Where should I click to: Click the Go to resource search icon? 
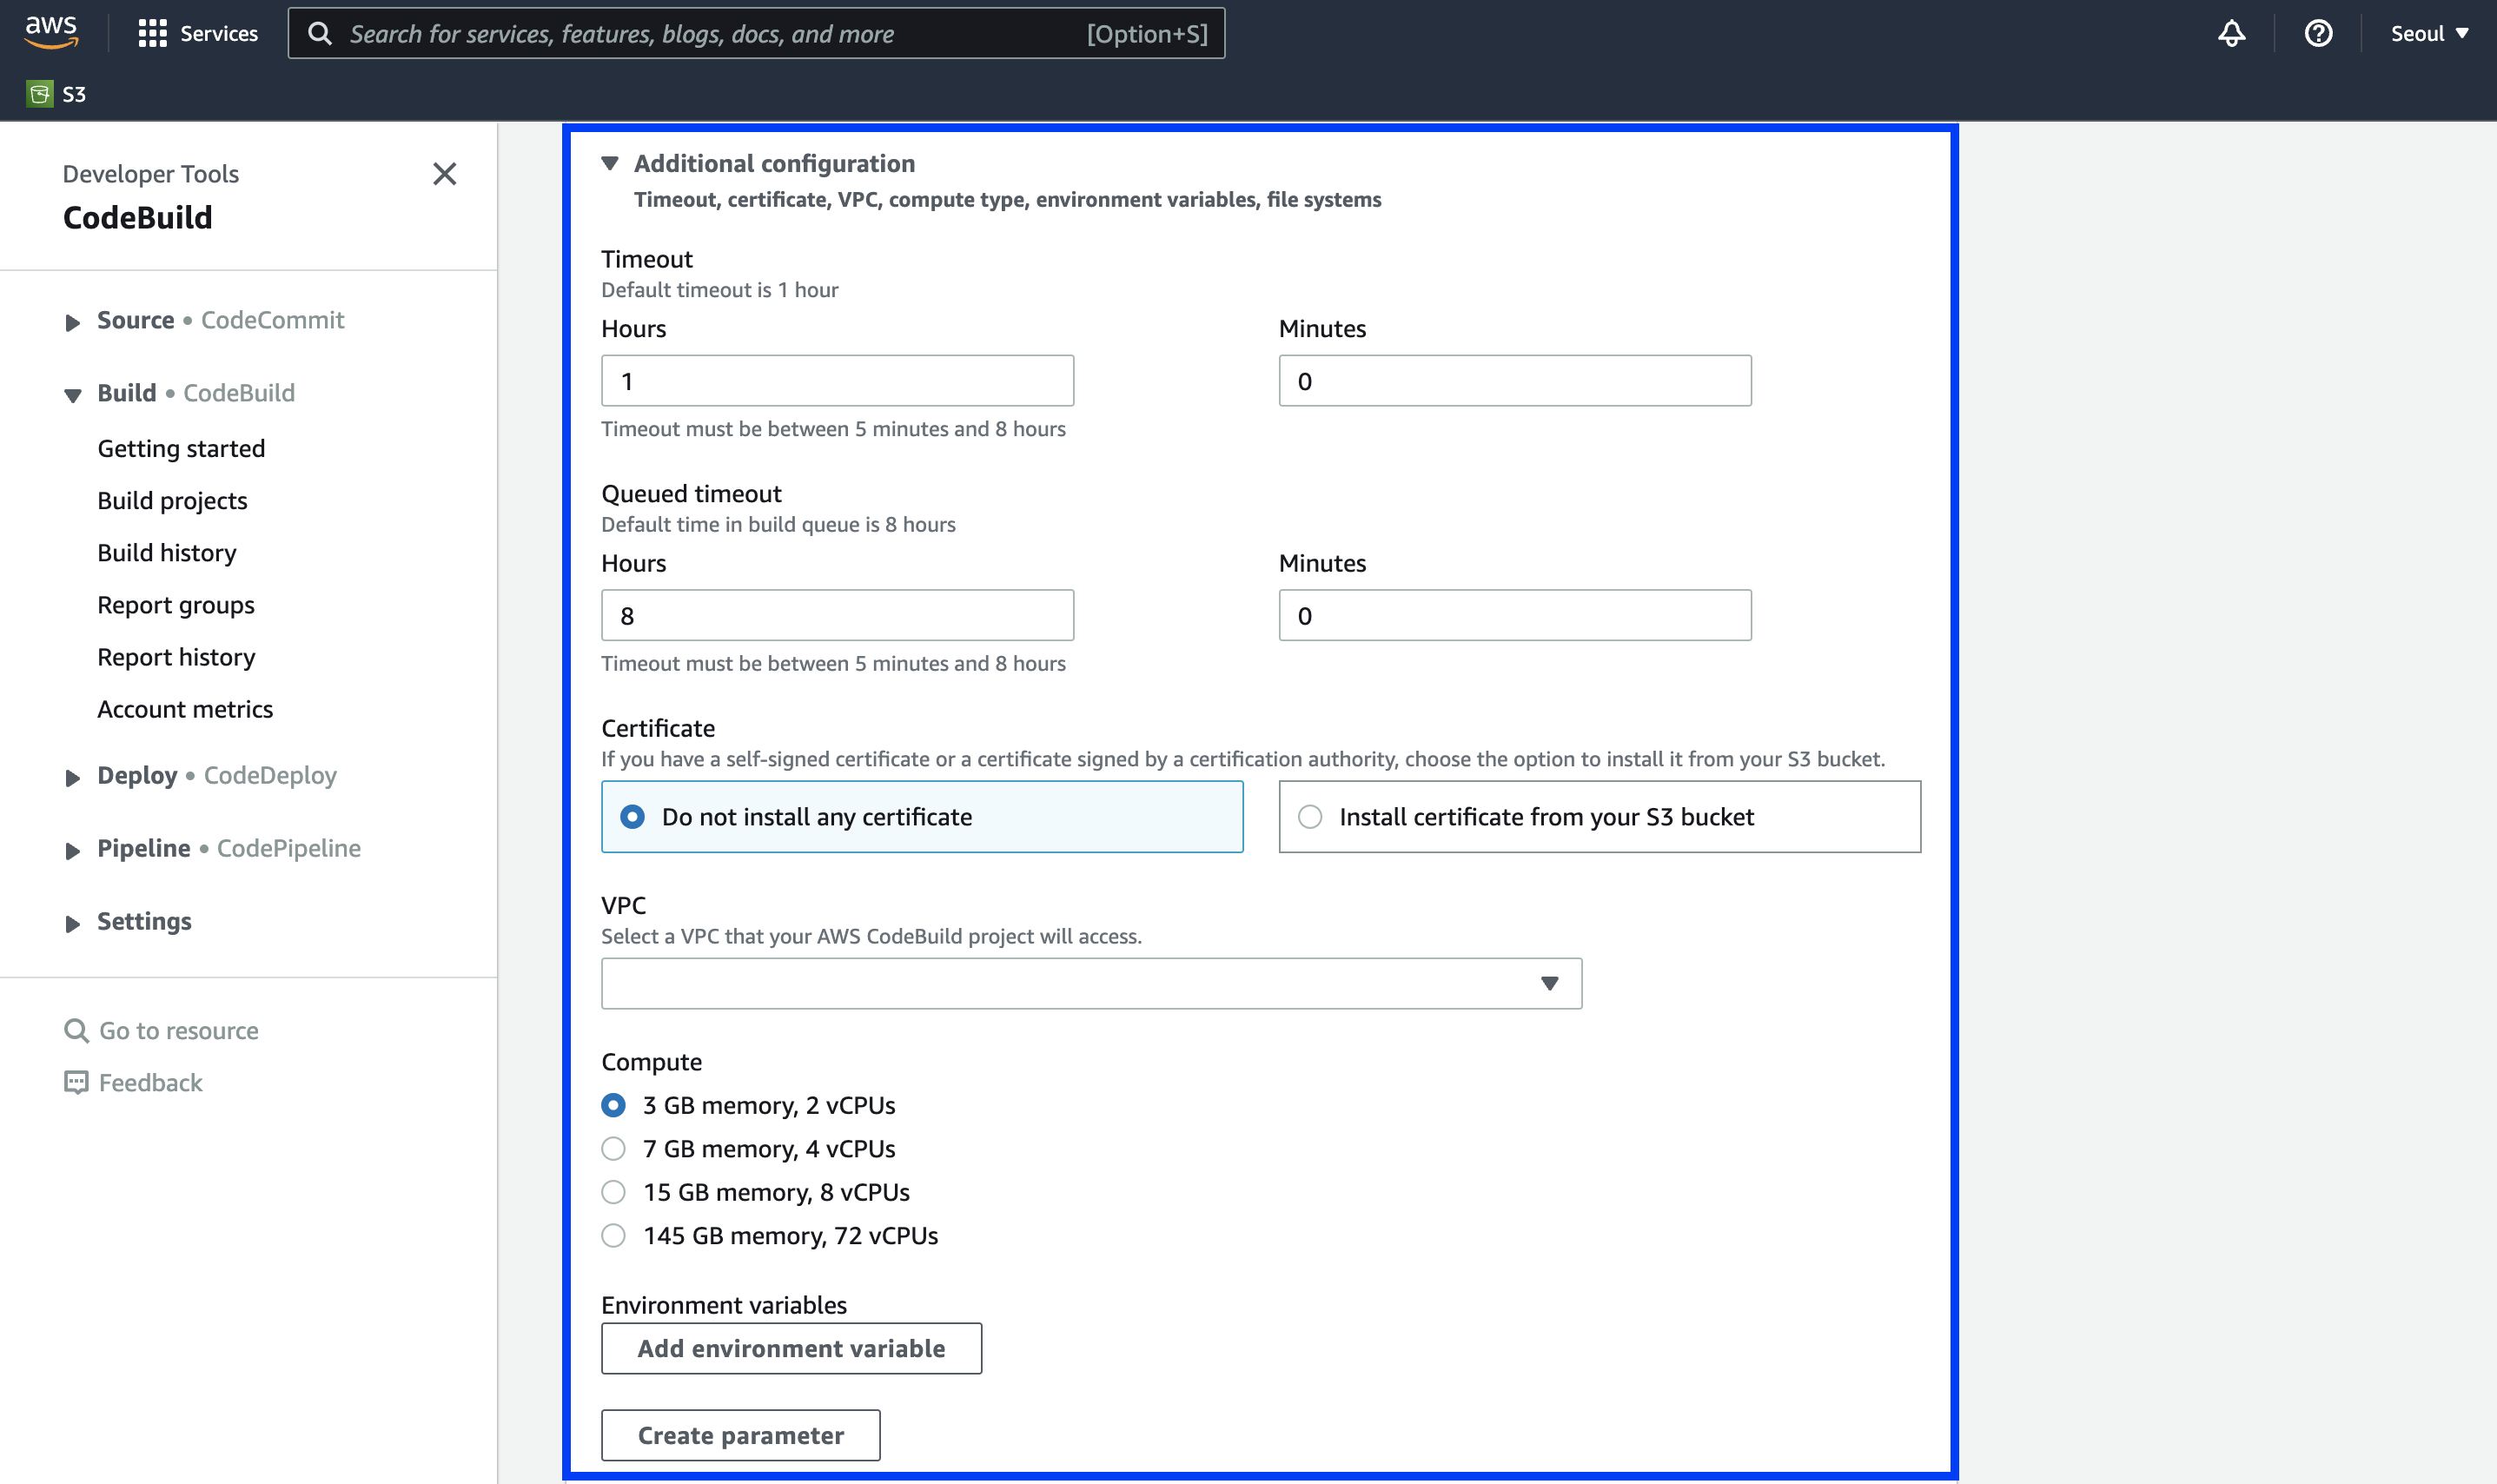pyautogui.click(x=76, y=1030)
